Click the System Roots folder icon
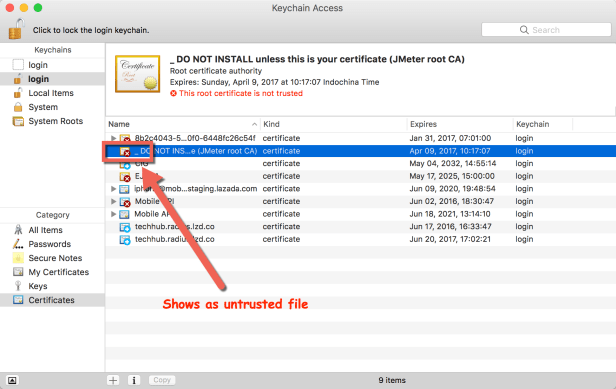 [x=18, y=121]
